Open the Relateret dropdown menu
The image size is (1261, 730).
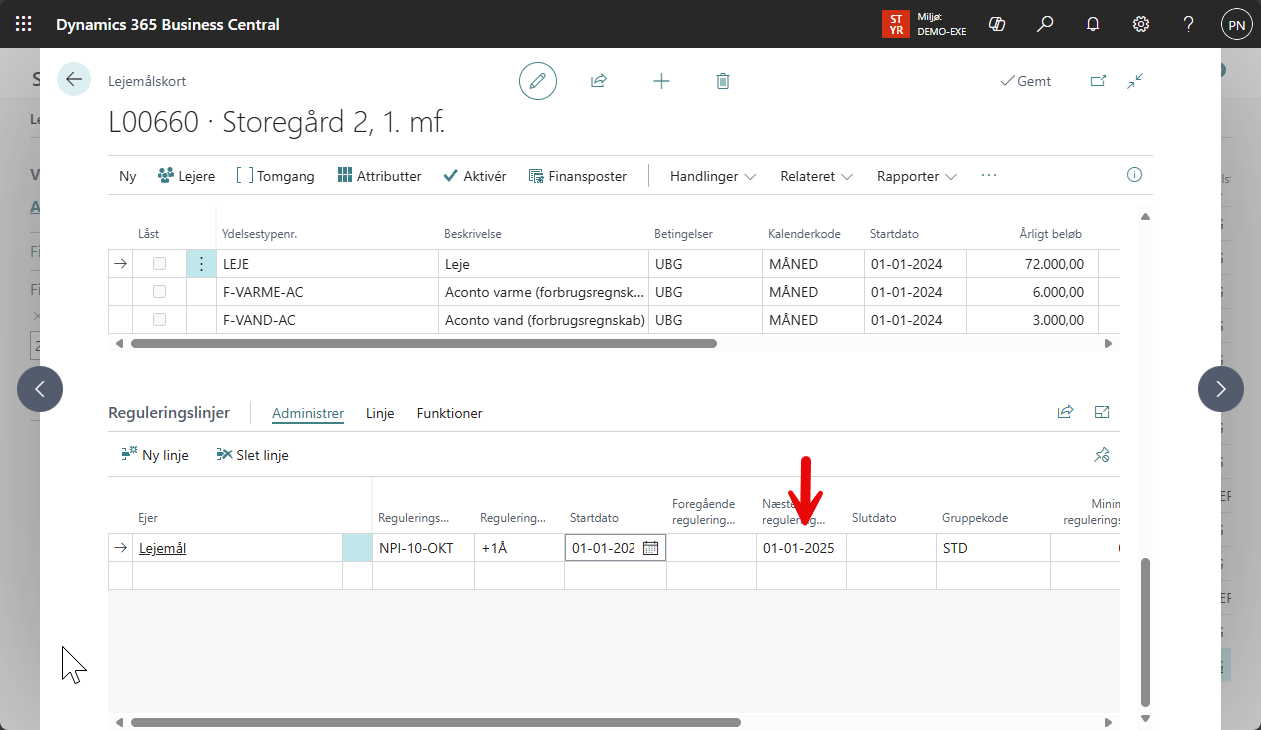point(816,176)
